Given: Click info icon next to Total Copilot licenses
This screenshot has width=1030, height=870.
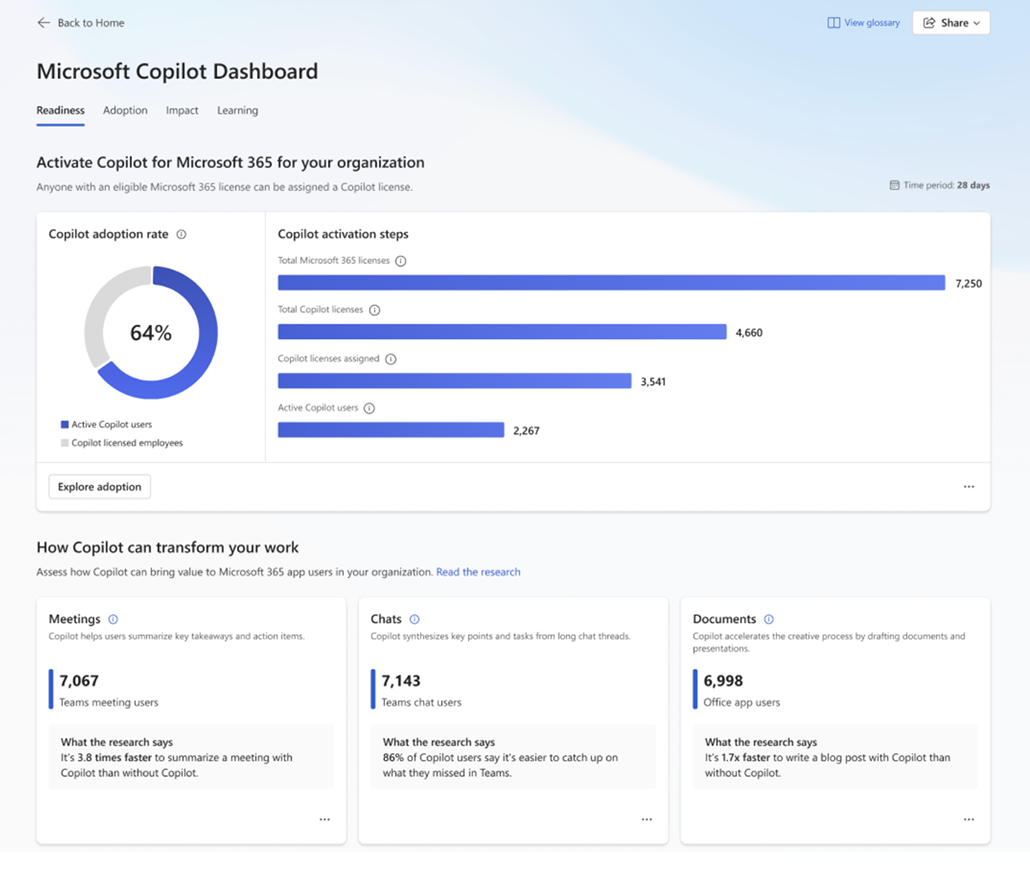Looking at the screenshot, I should pos(375,310).
